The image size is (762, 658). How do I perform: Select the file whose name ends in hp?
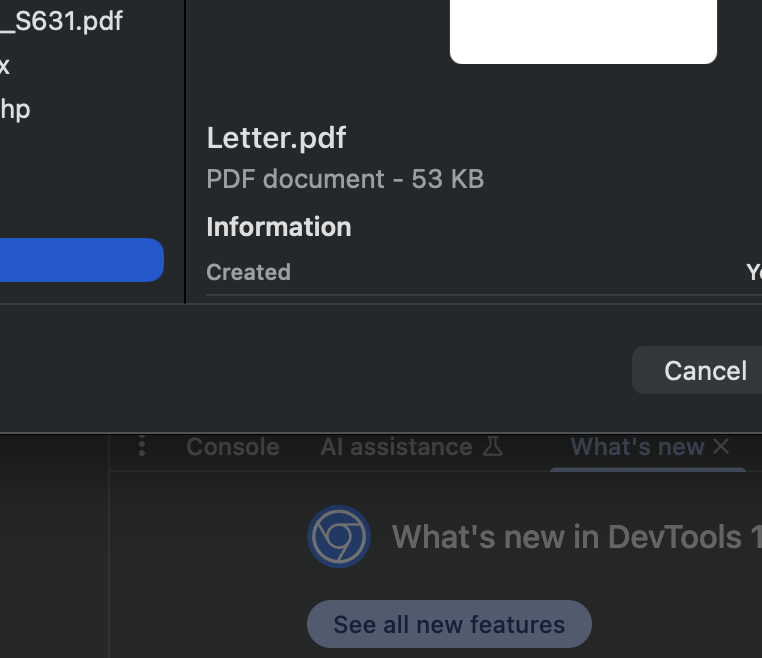click(x=15, y=108)
